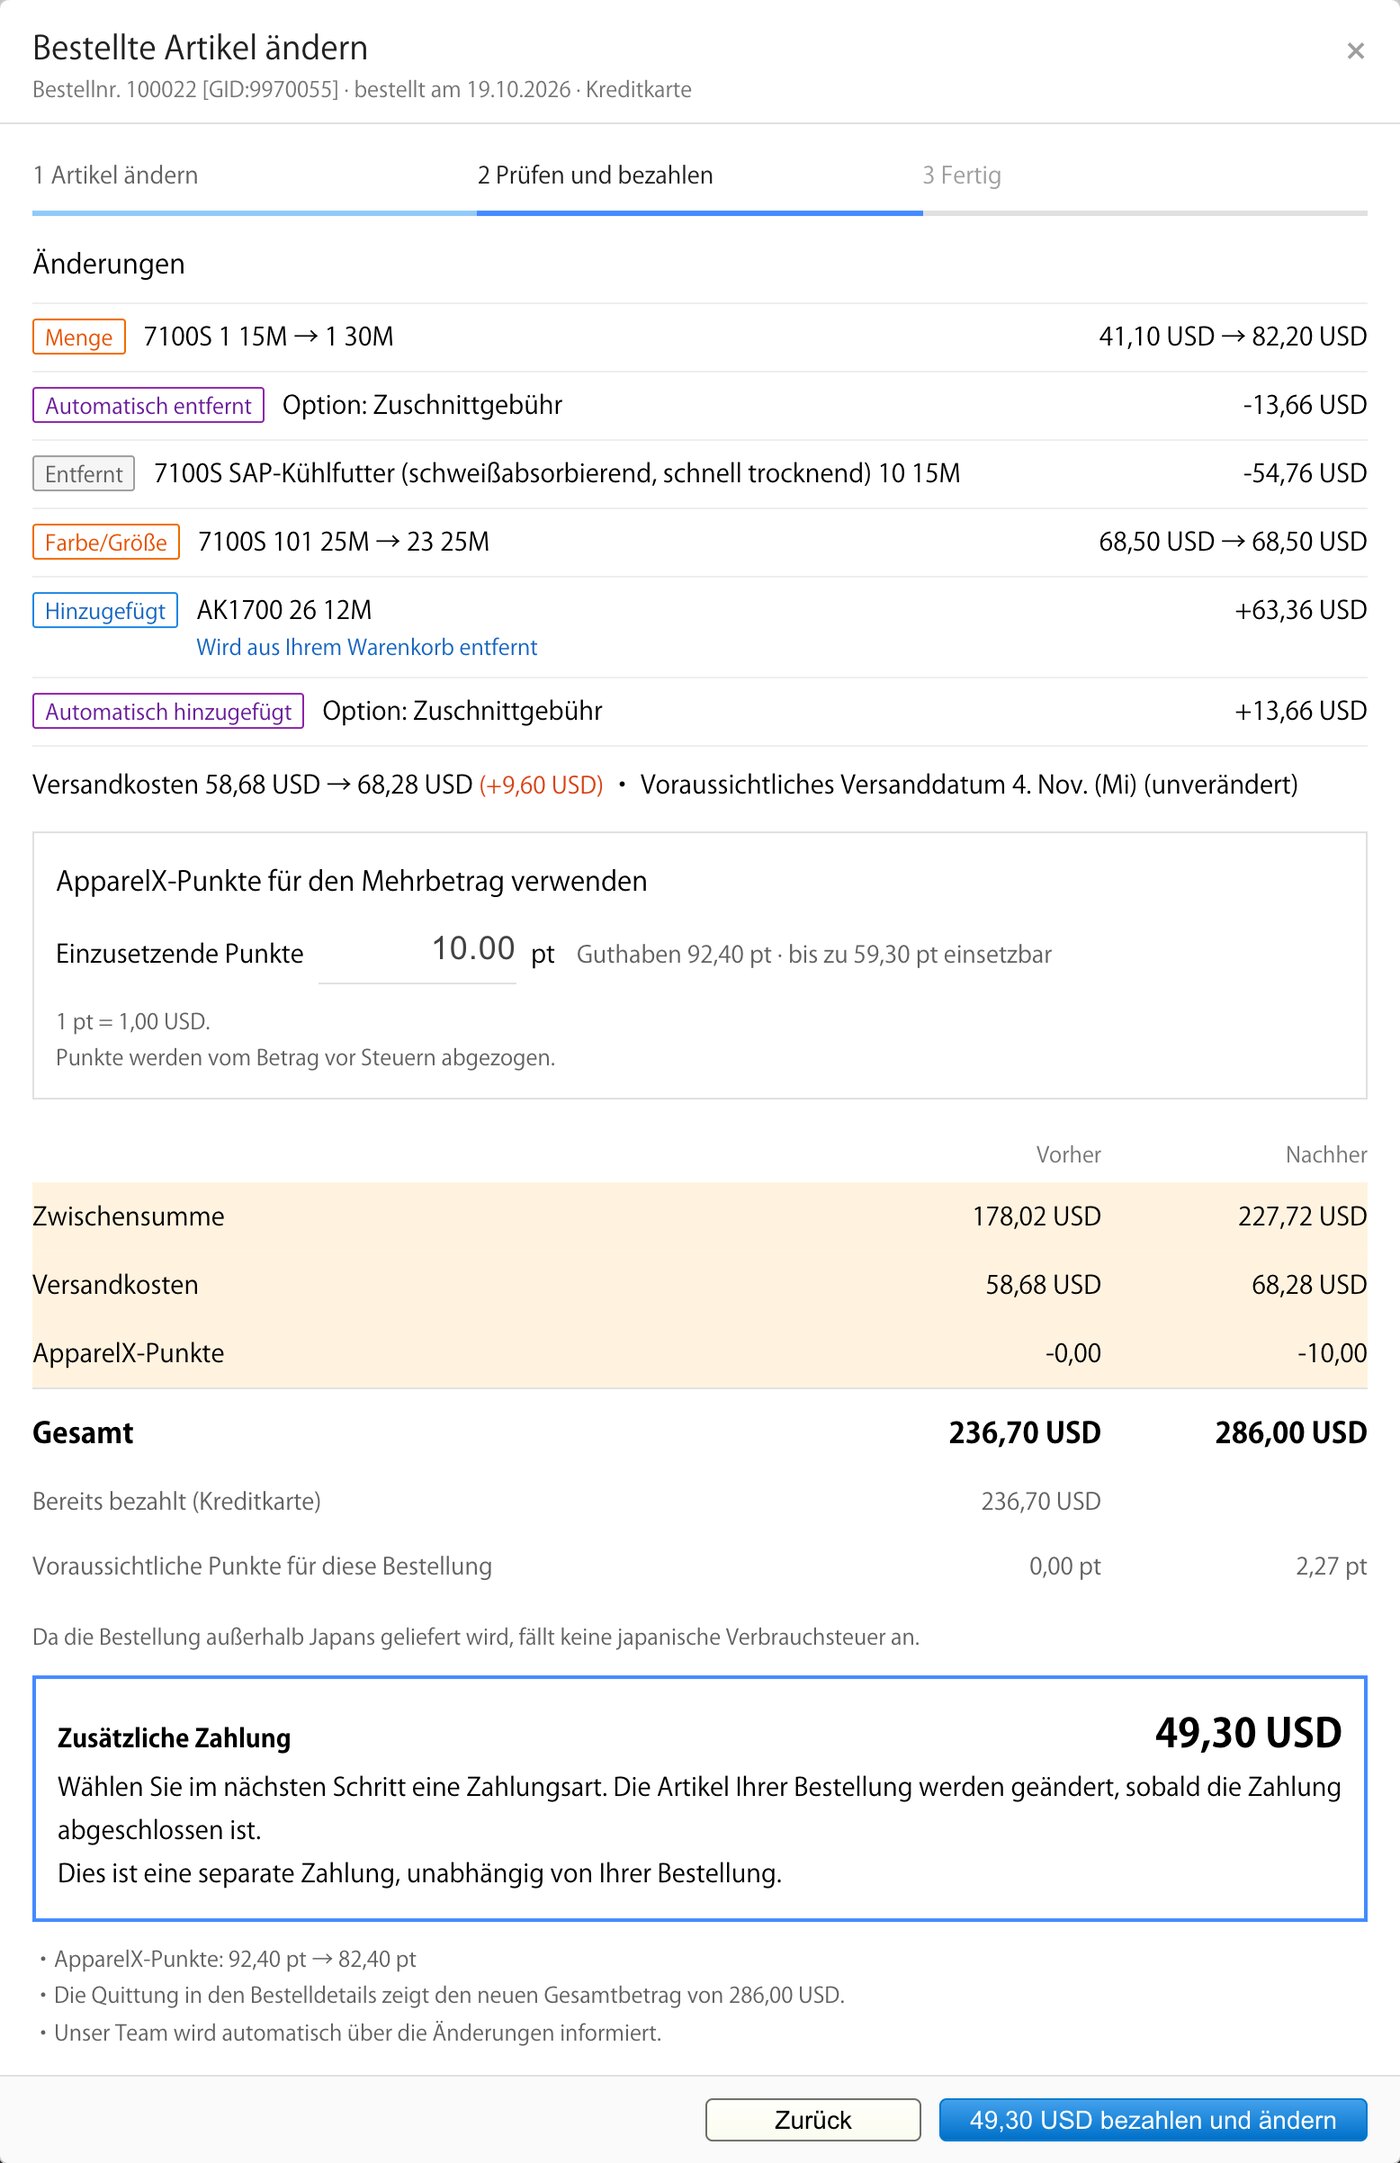Viewport: 1400px width, 2163px height.
Task: Click the grey Entfernt tag
Action: (x=84, y=474)
